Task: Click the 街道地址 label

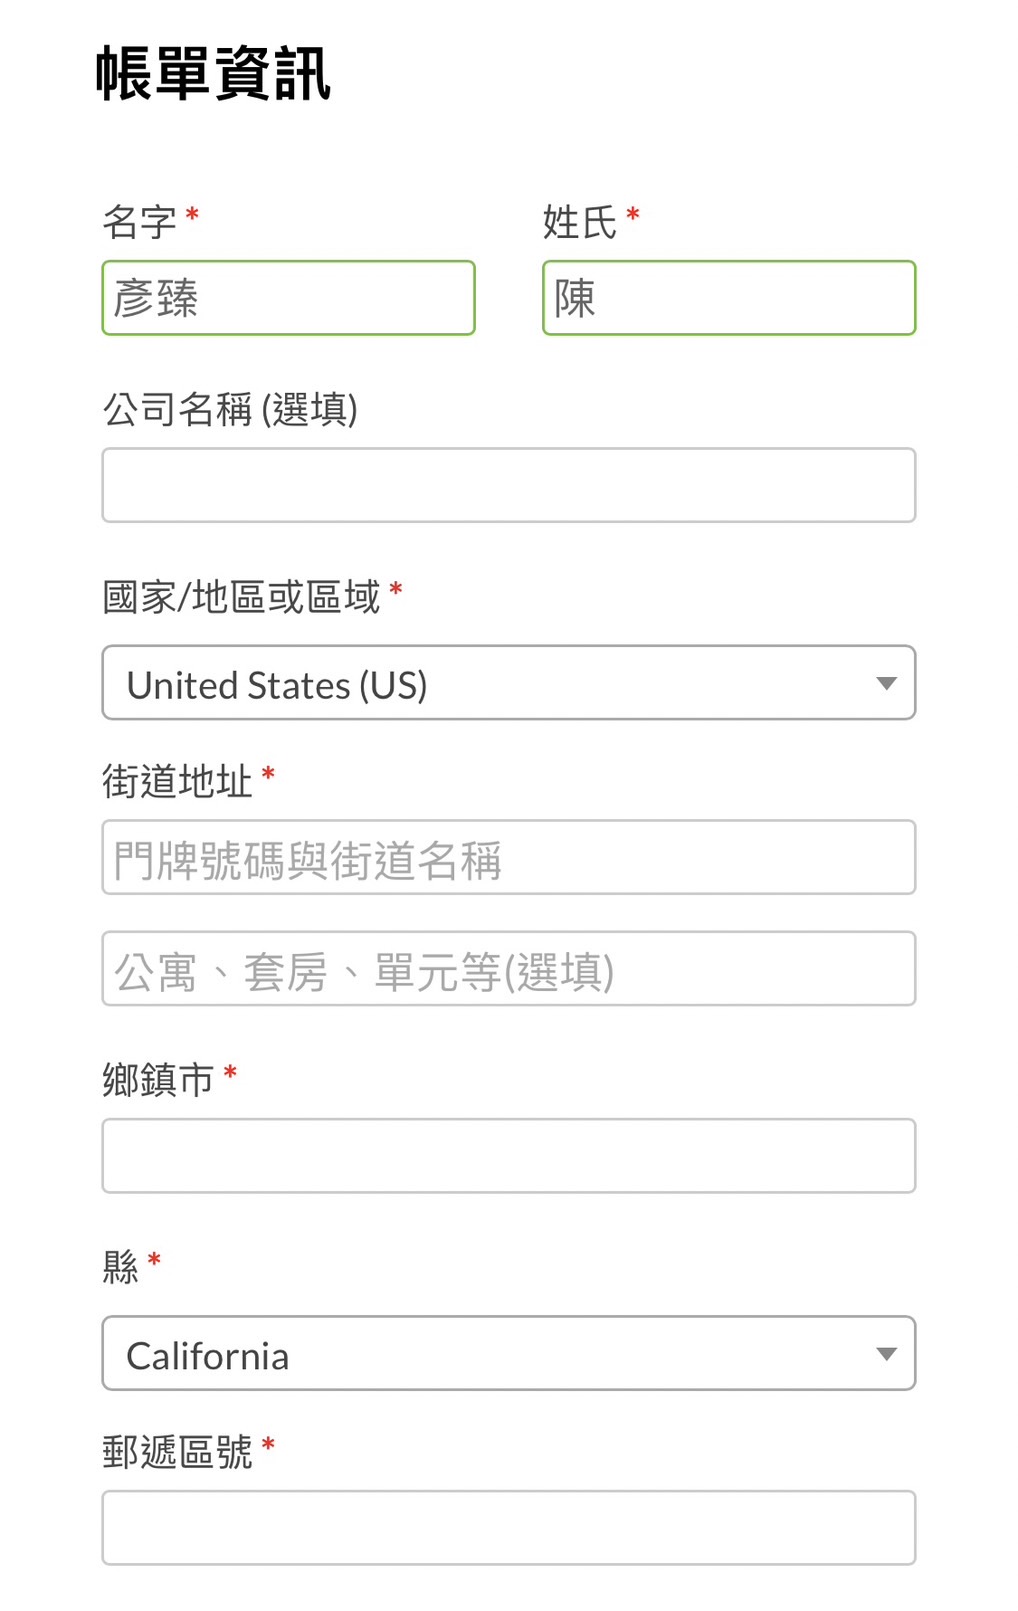Action: 177,781
